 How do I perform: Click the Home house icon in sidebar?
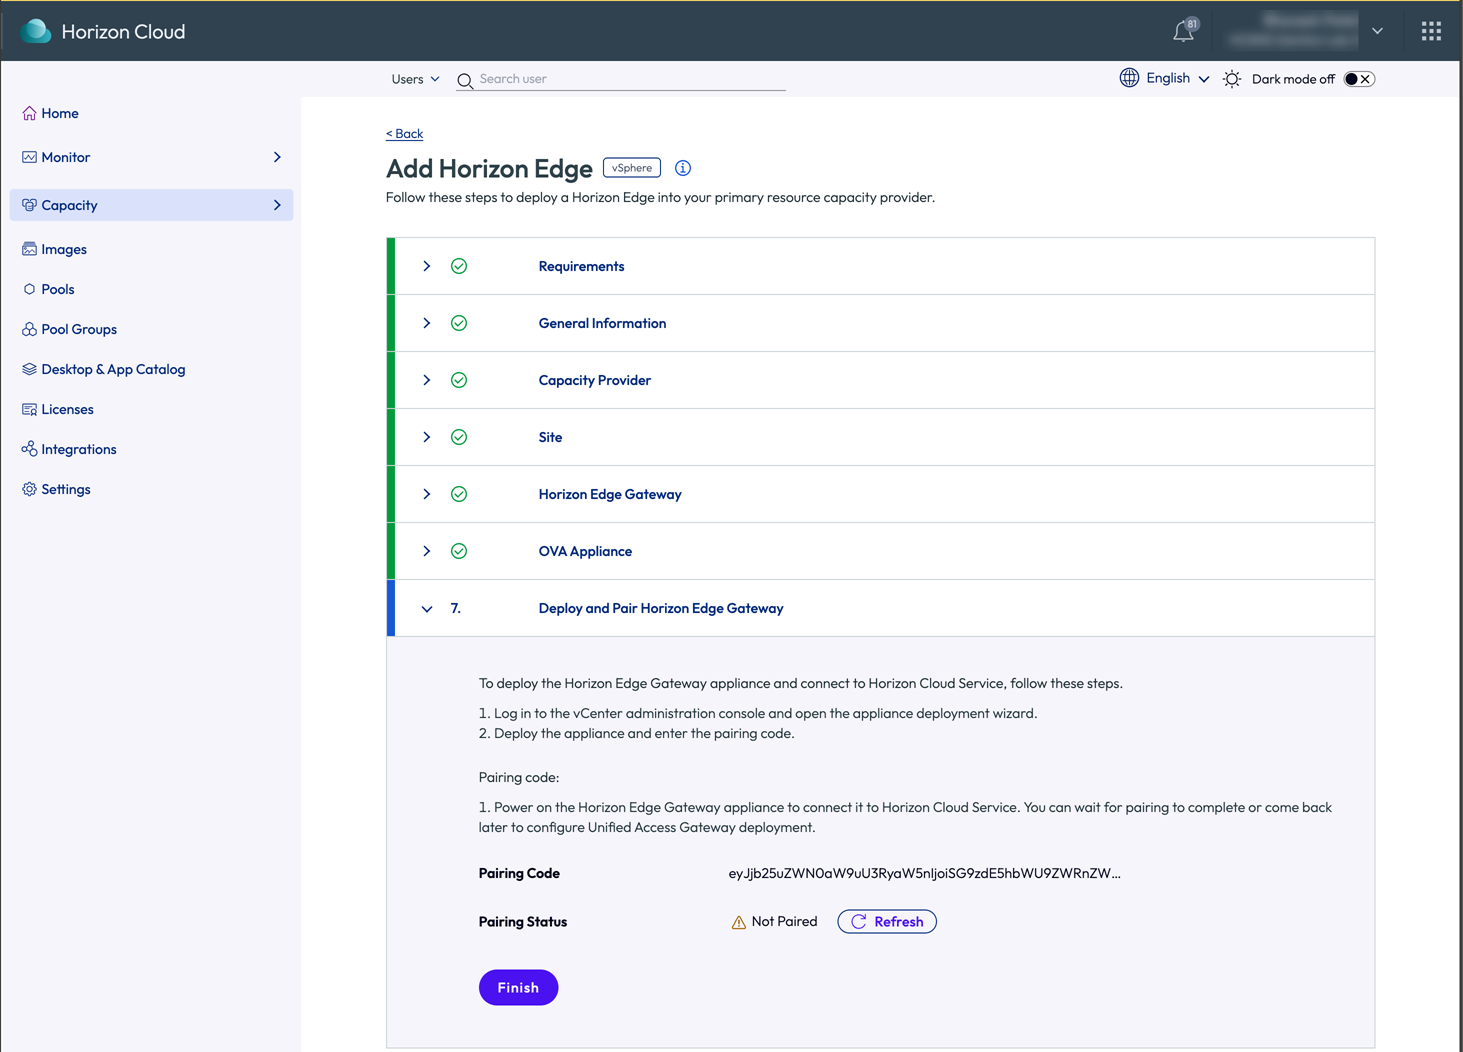pos(29,113)
